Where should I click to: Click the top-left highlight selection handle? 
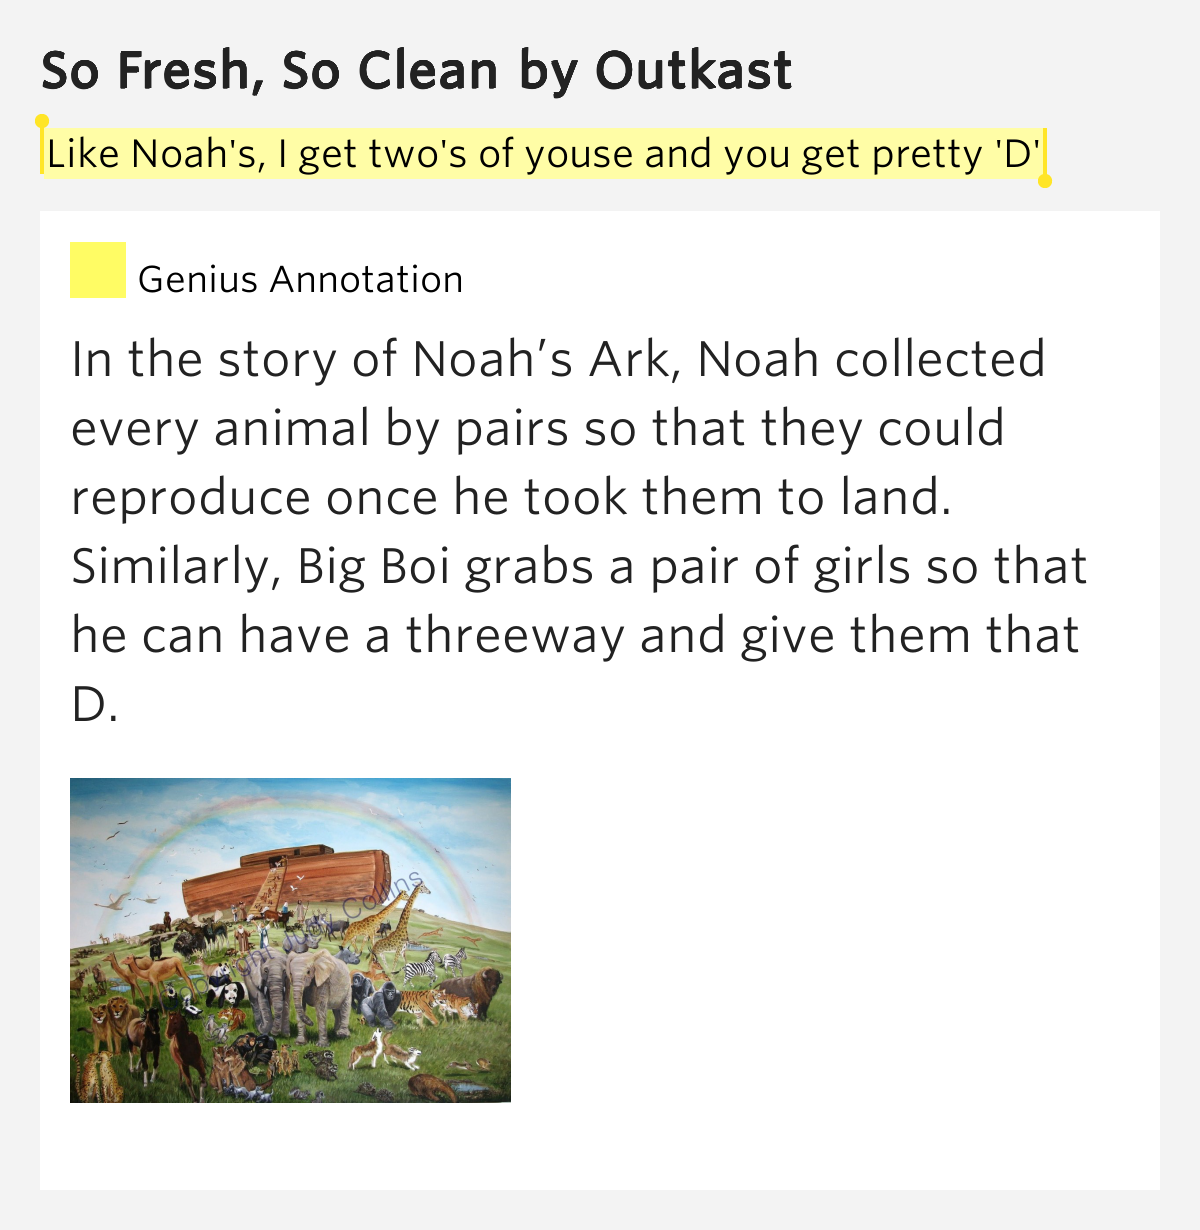point(42,122)
